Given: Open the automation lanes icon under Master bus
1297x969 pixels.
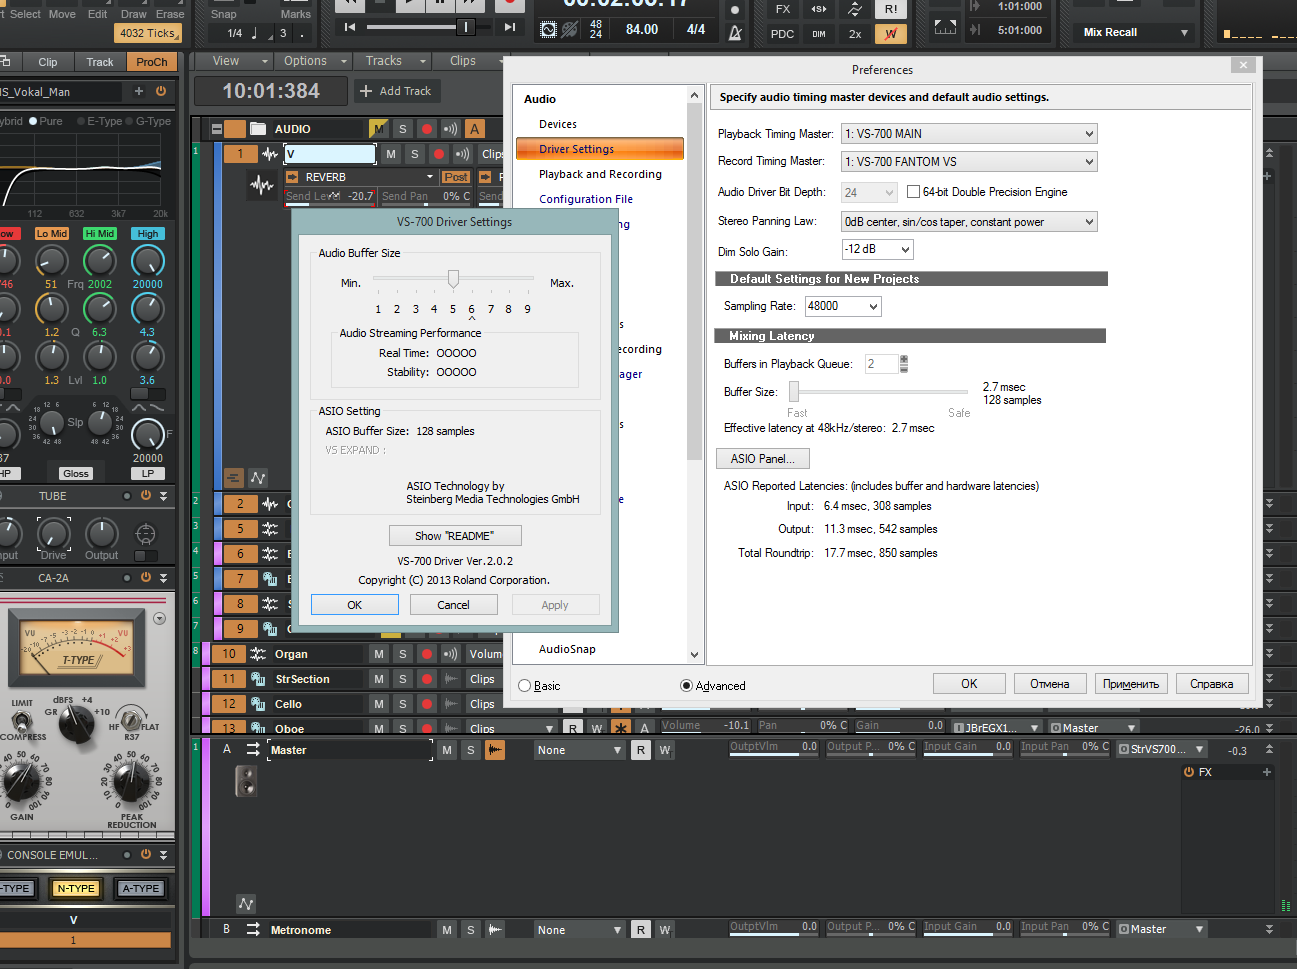Looking at the screenshot, I should pos(246,904).
